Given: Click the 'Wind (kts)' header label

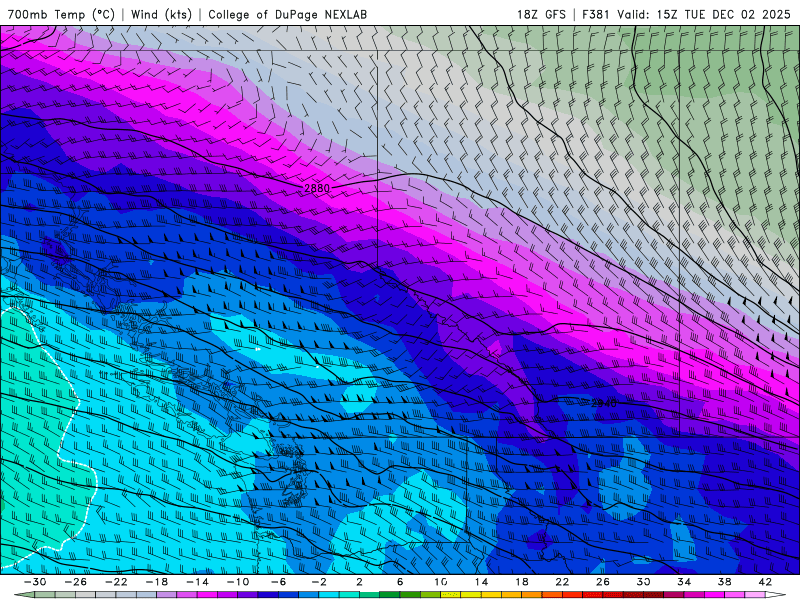Looking at the screenshot, I should pos(161,14).
